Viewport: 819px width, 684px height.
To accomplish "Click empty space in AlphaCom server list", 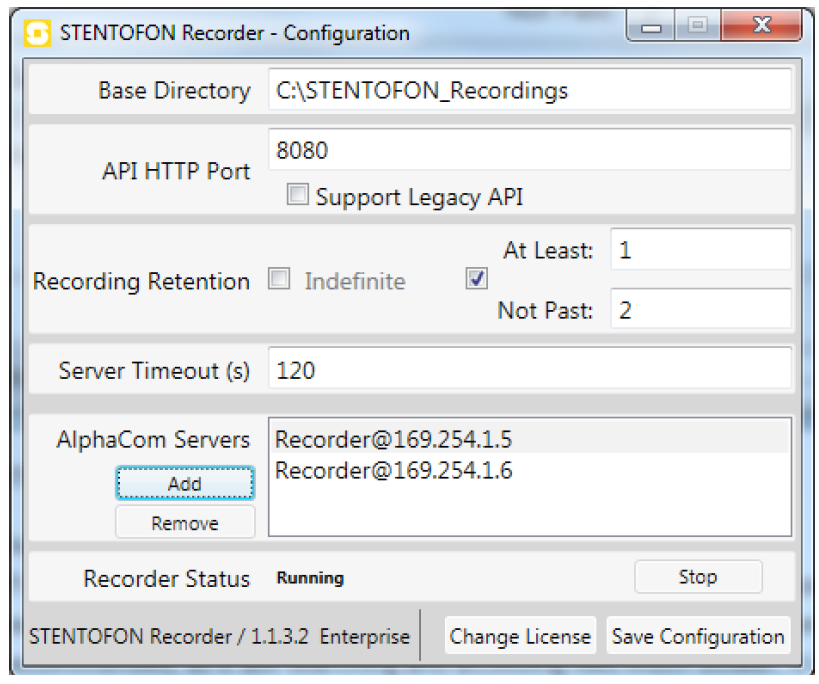I will pos(529,512).
